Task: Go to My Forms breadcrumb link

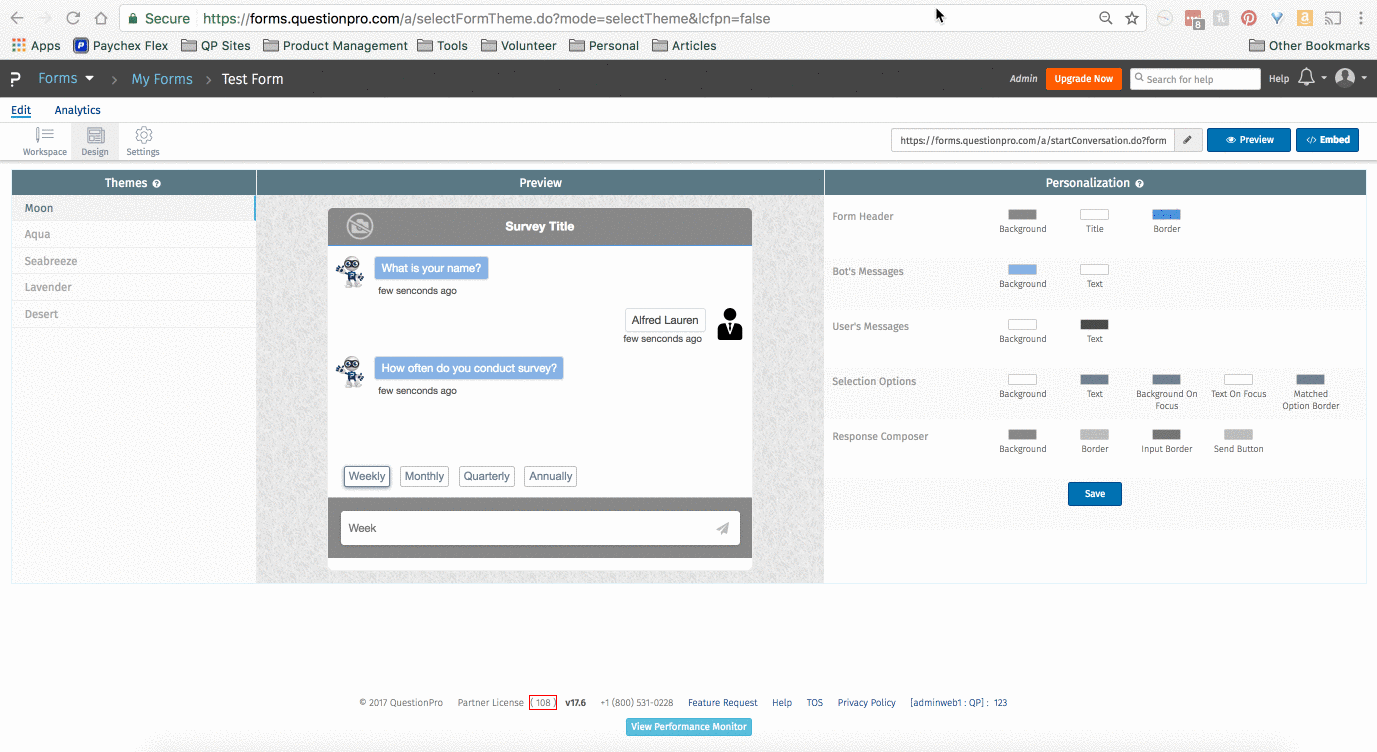Action: 162,79
